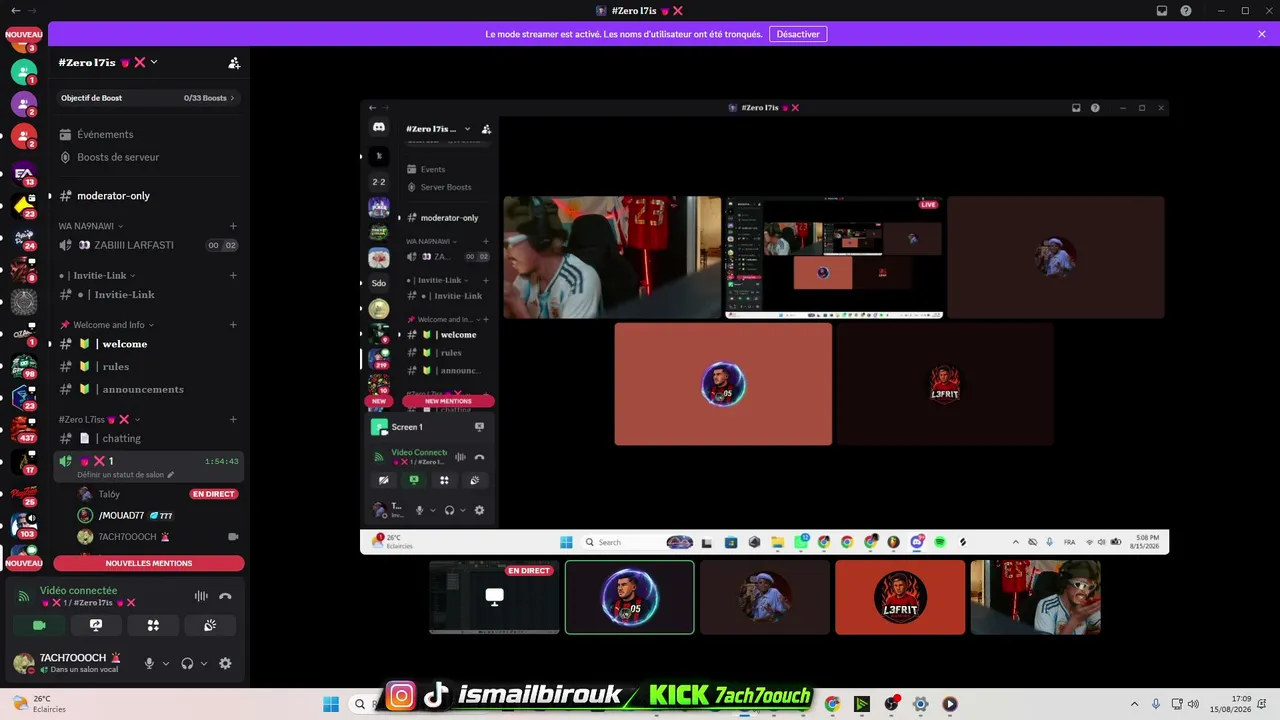This screenshot has width=1280, height=720.
Task: Open Windows Settings gear in taskbar
Action: pyautogui.click(x=921, y=704)
